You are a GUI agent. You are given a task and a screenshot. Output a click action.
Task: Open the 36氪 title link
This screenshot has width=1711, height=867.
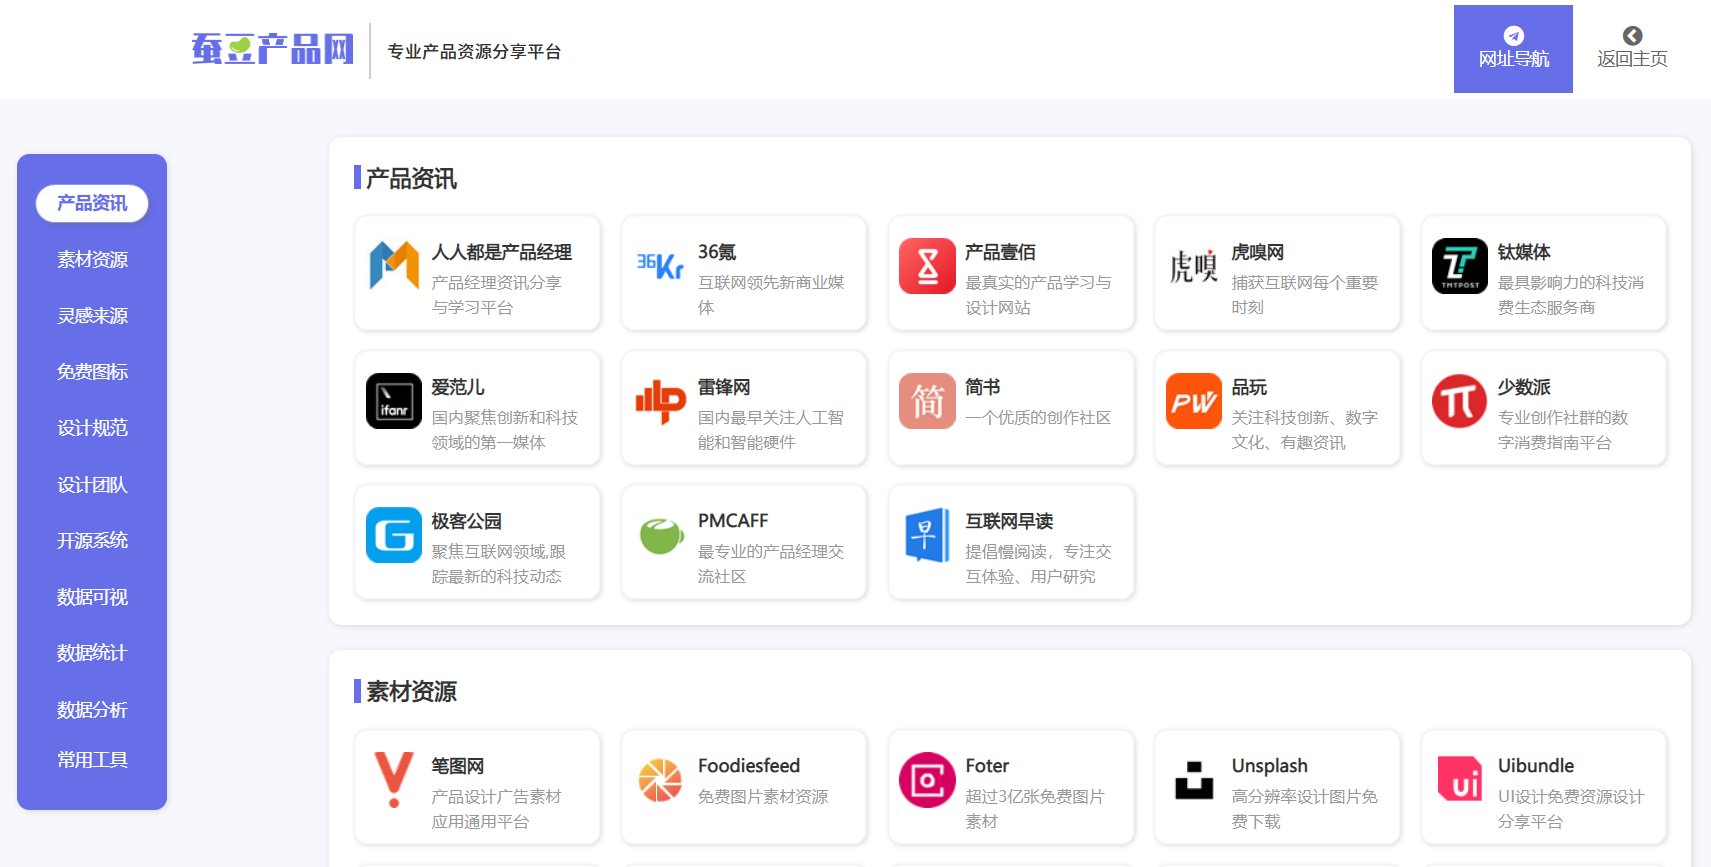[x=717, y=252]
